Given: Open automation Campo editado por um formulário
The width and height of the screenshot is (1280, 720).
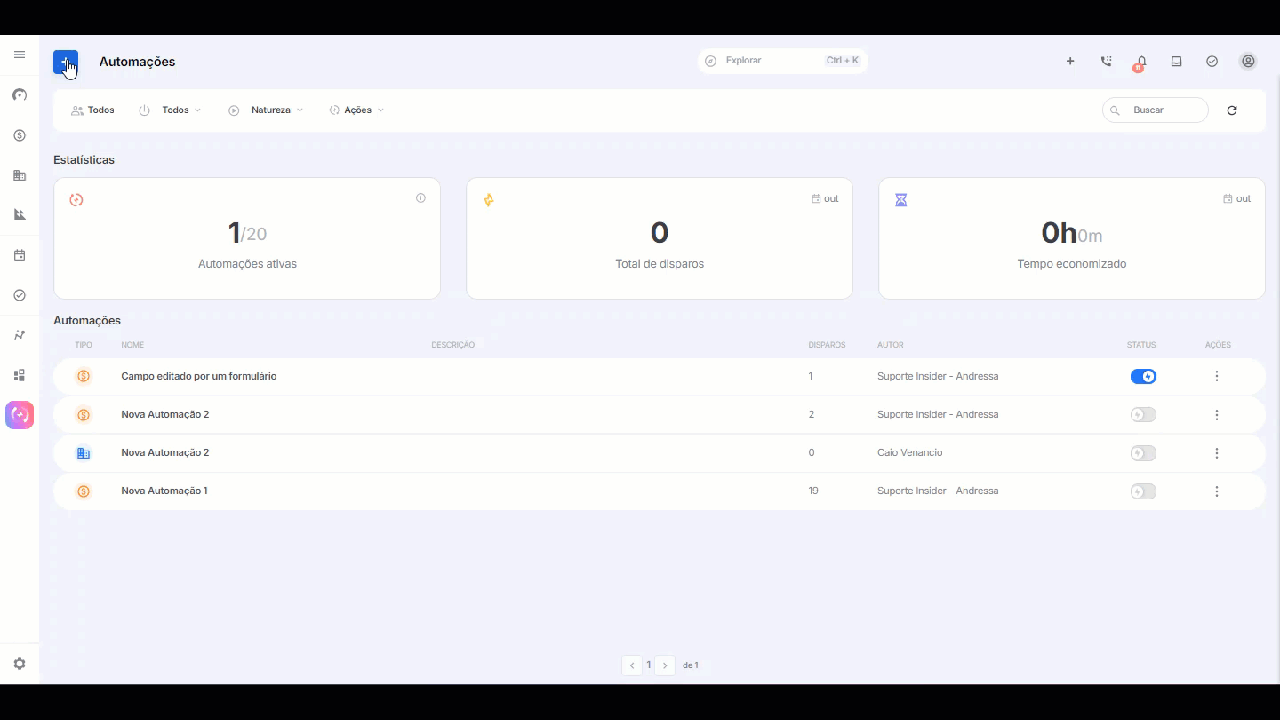Looking at the screenshot, I should tap(199, 377).
